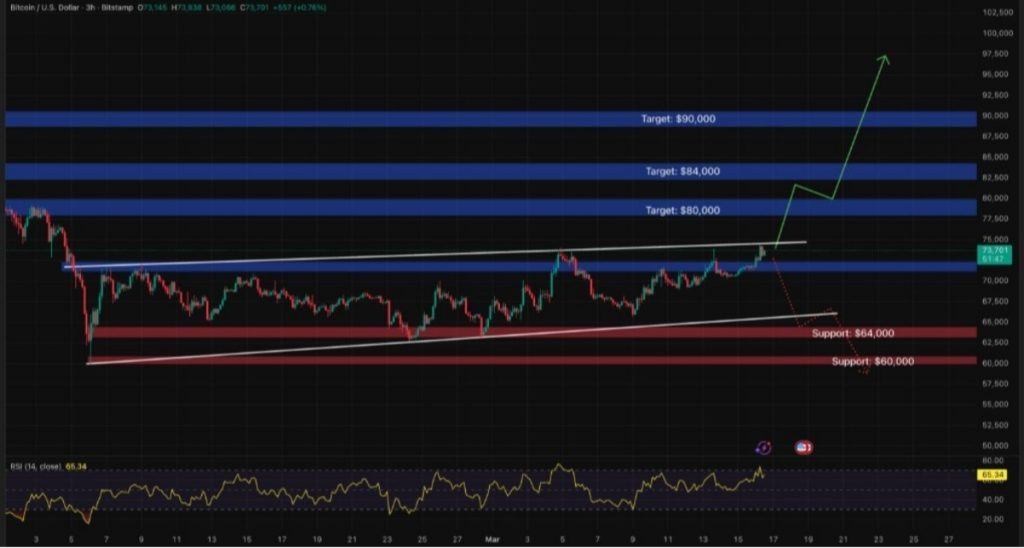Select the Target: $90,000 zone
Image resolution: width=1024 pixels, height=548 pixels.
pos(490,119)
